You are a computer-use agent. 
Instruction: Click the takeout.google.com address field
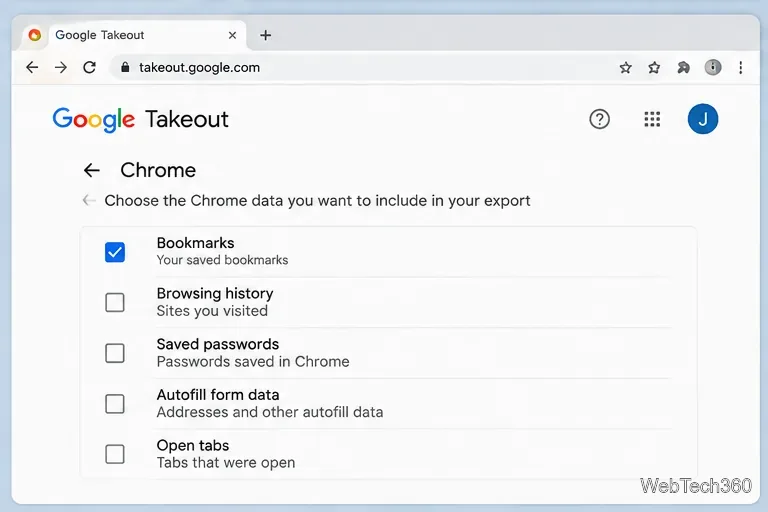point(361,67)
